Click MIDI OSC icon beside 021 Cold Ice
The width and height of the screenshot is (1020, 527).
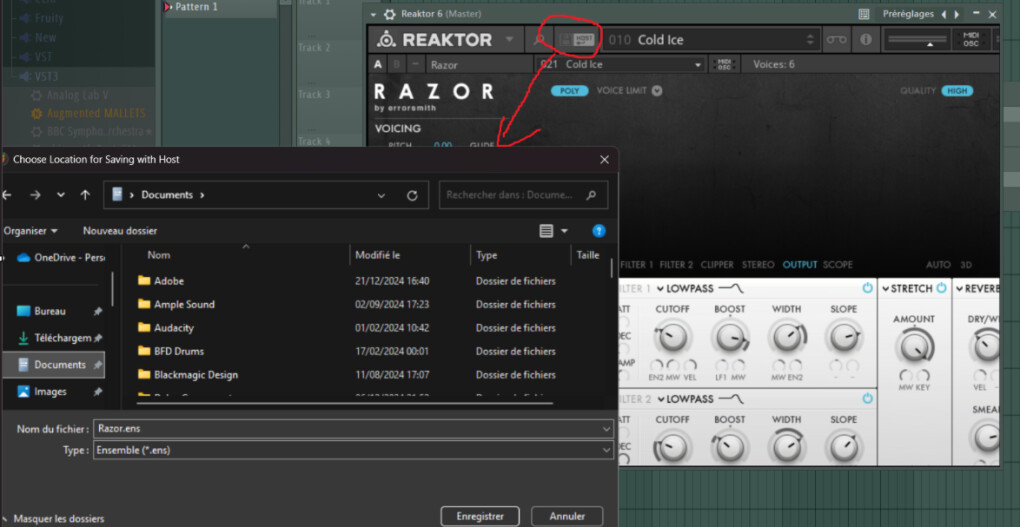tap(724, 64)
